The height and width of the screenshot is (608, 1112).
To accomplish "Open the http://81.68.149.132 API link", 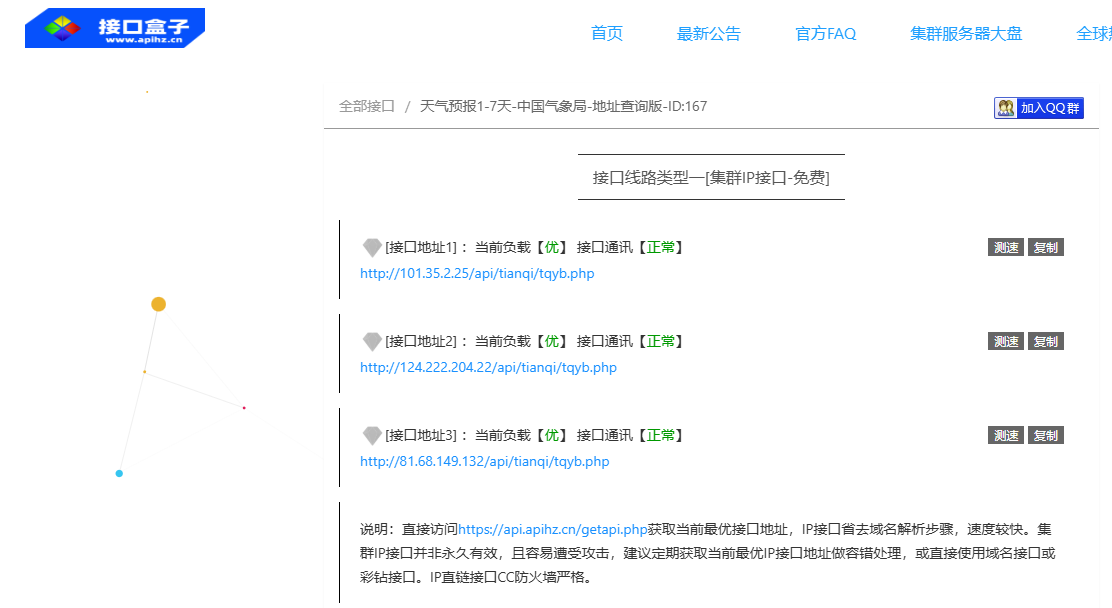I will [484, 462].
